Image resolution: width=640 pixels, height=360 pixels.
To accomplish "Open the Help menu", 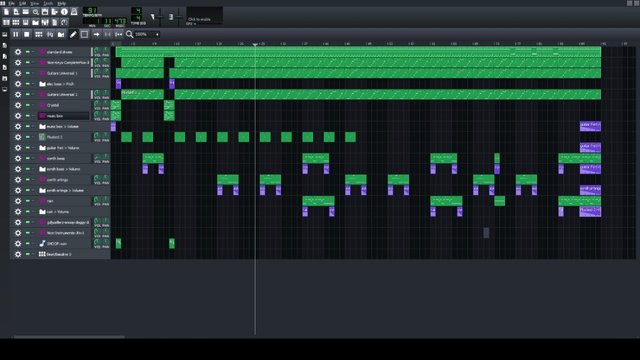I will [x=62, y=3].
